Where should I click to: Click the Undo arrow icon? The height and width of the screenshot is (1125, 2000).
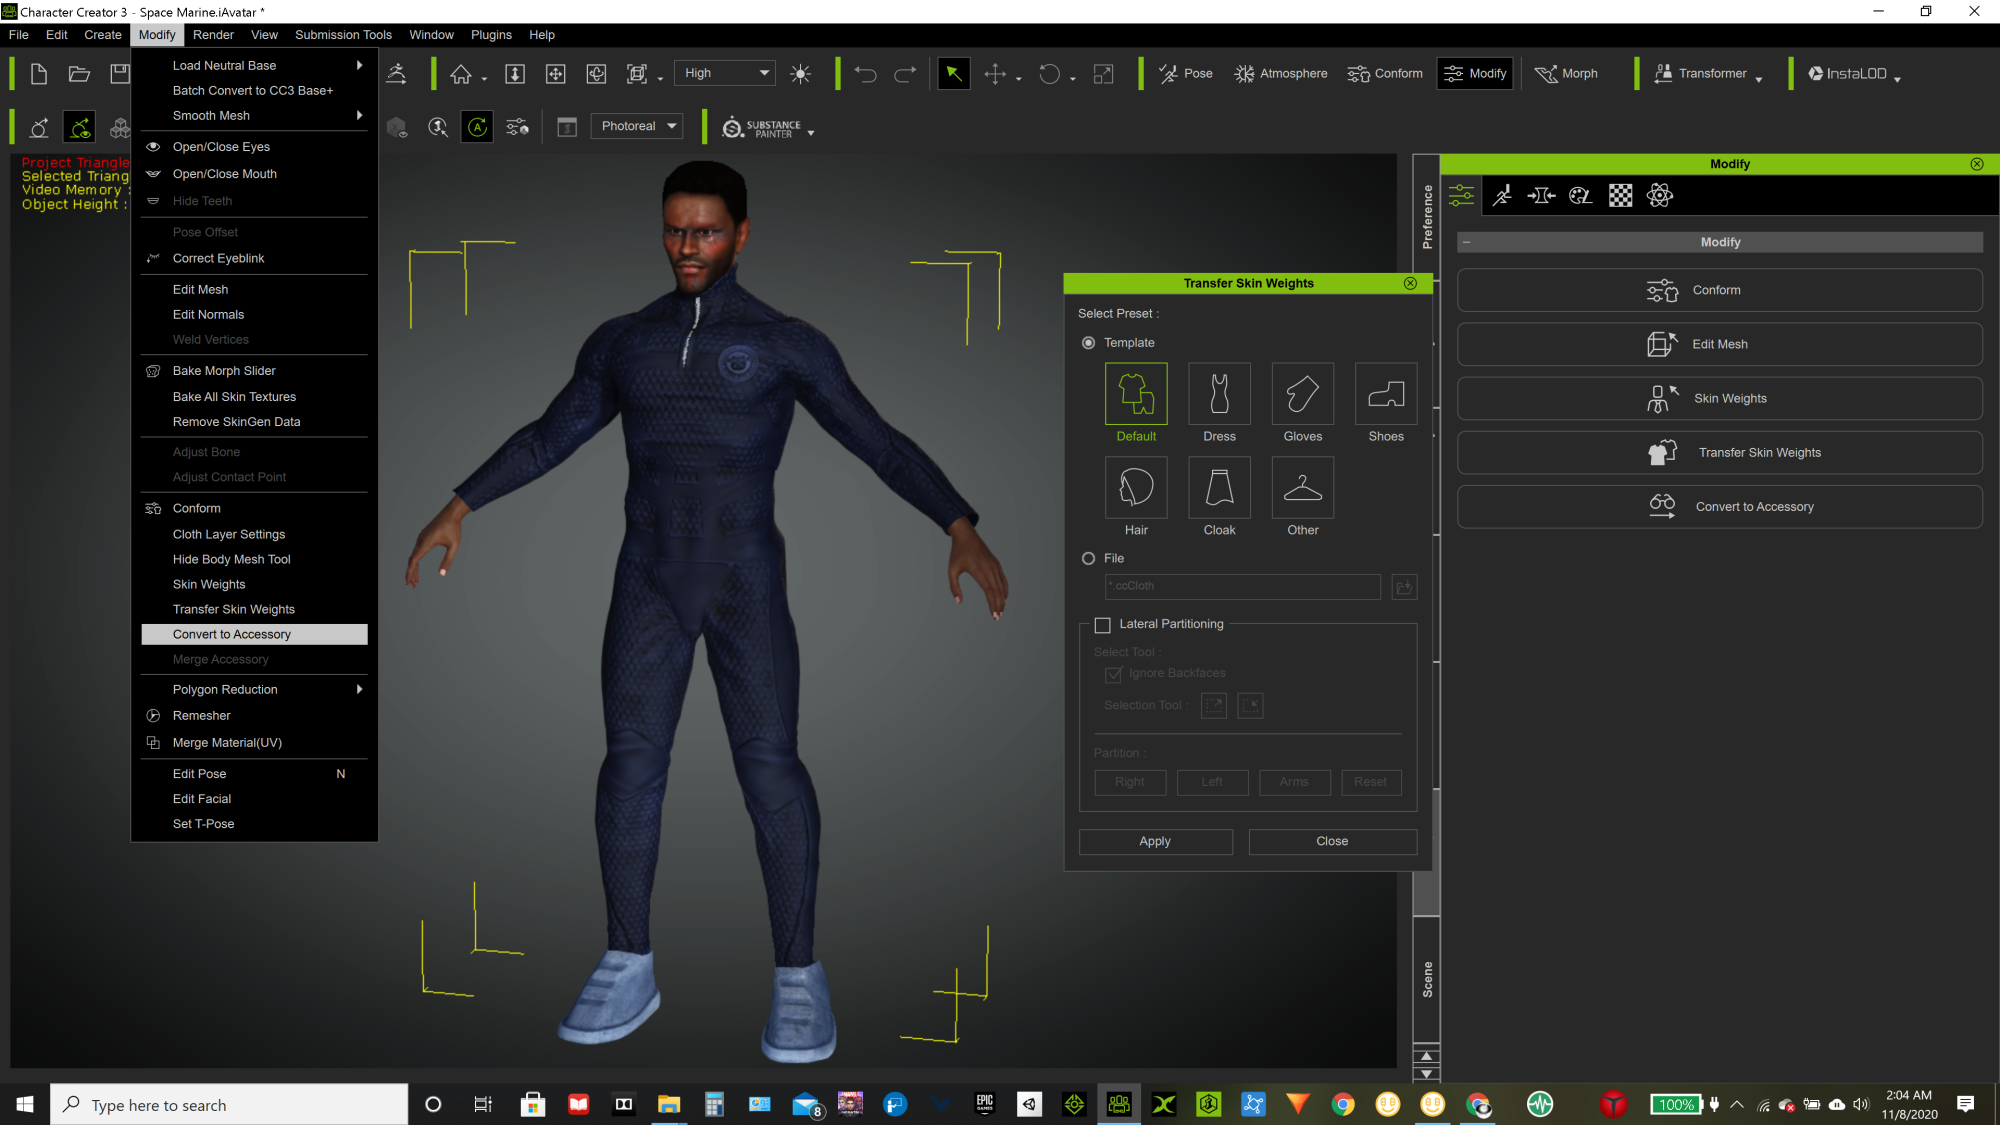click(865, 74)
